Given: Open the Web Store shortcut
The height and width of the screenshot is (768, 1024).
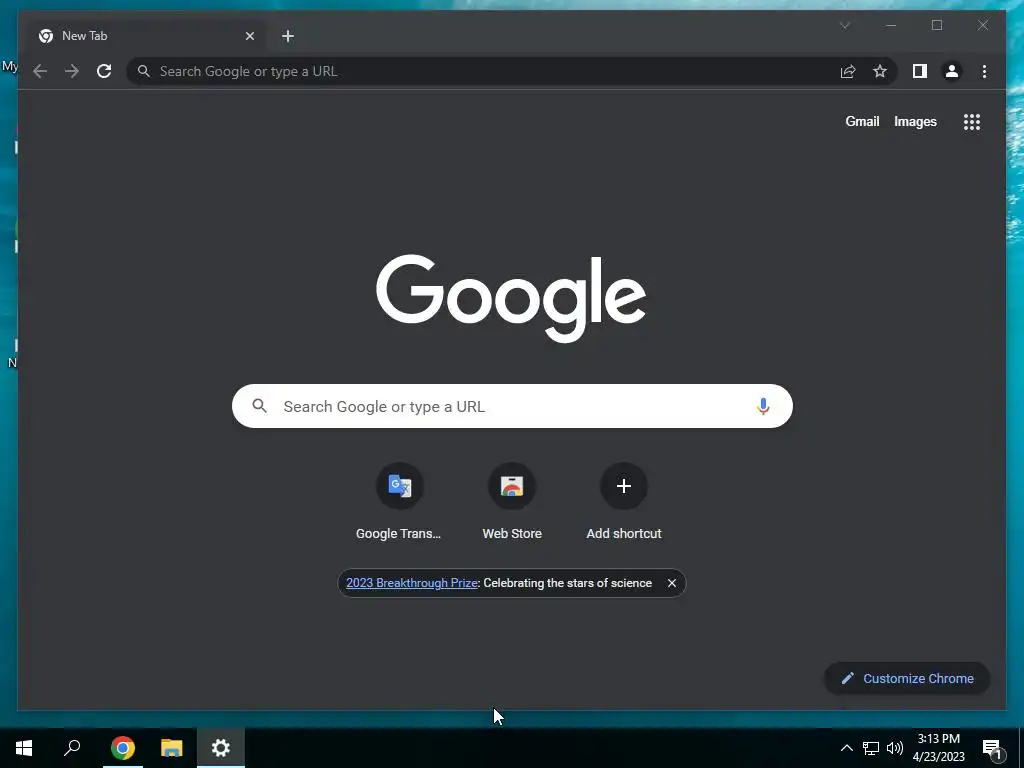Looking at the screenshot, I should click(x=512, y=502).
